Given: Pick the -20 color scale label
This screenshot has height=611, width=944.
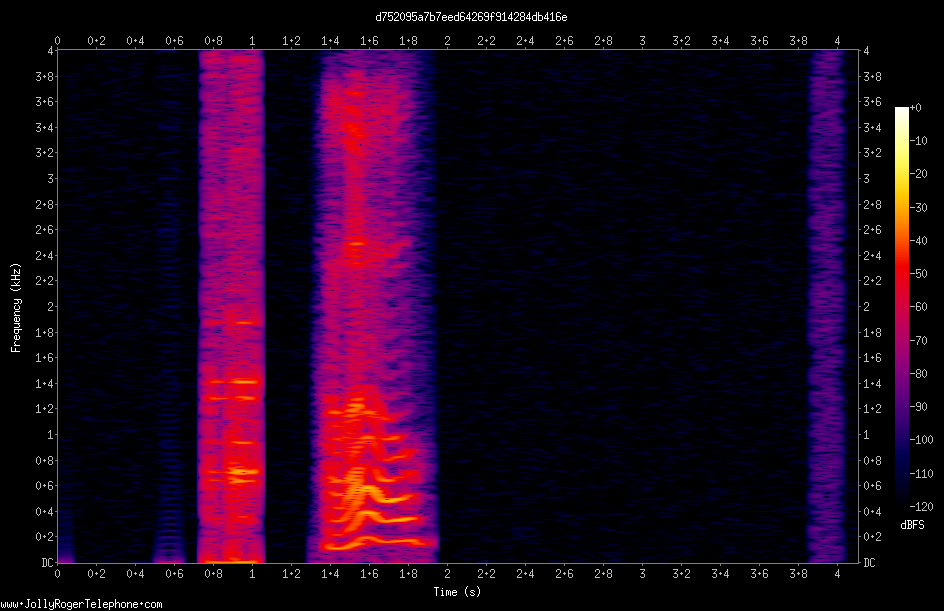Looking at the screenshot, I should coord(918,174).
